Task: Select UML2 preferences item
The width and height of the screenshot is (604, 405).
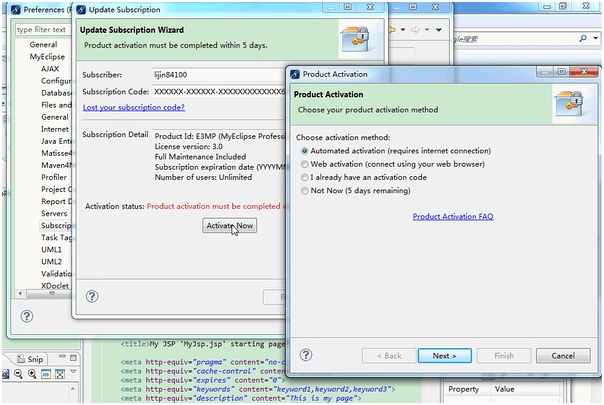Action: click(51, 262)
